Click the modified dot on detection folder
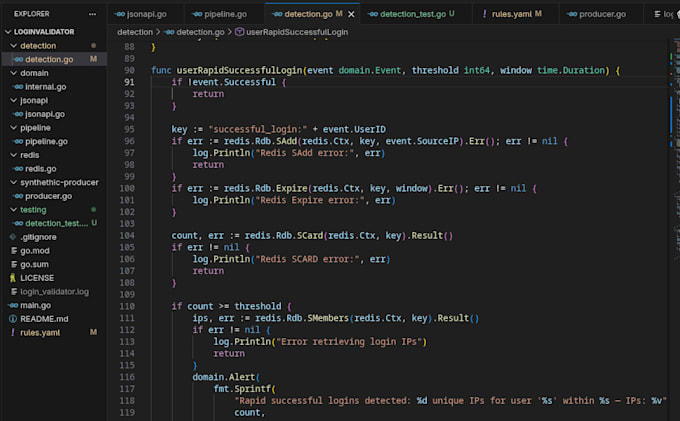Image resolution: width=680 pixels, height=421 pixels. pos(93,46)
